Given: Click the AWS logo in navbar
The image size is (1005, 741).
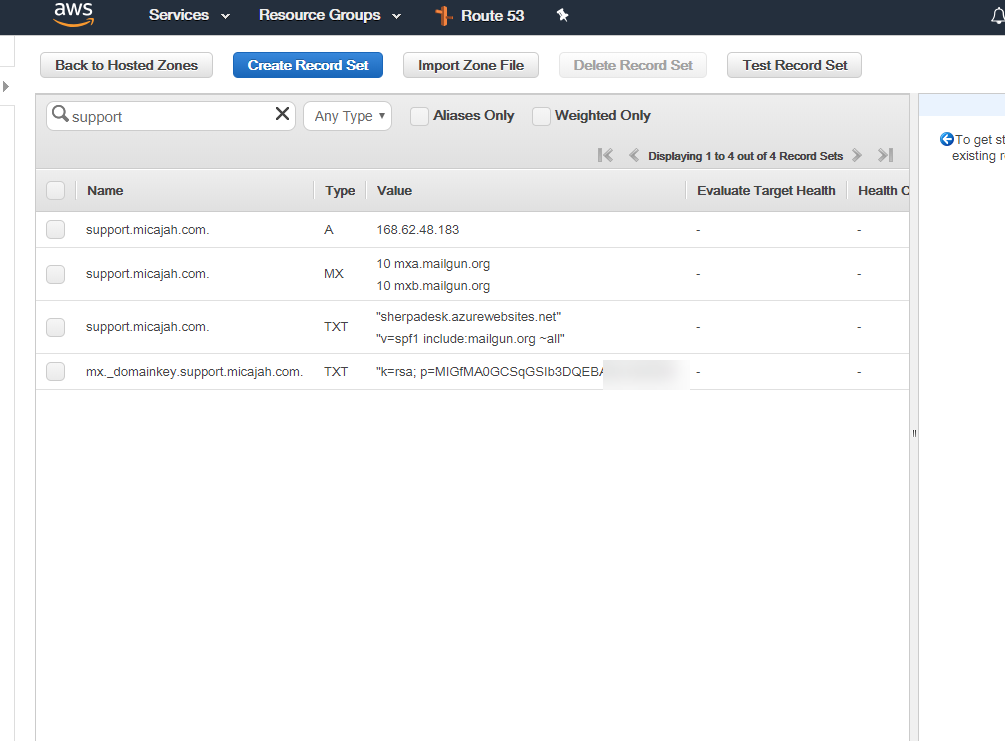Looking at the screenshot, I should (x=73, y=16).
